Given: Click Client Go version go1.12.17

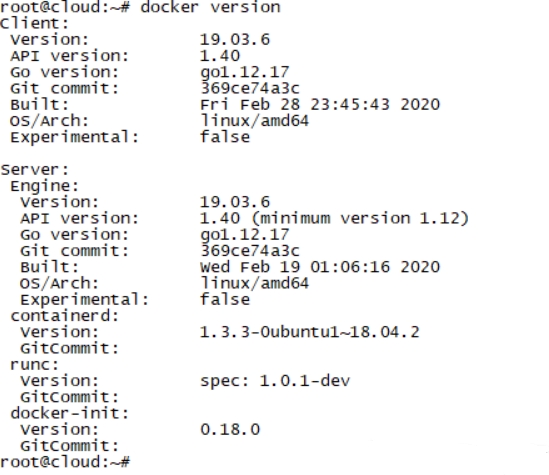Looking at the screenshot, I should click(245, 72).
